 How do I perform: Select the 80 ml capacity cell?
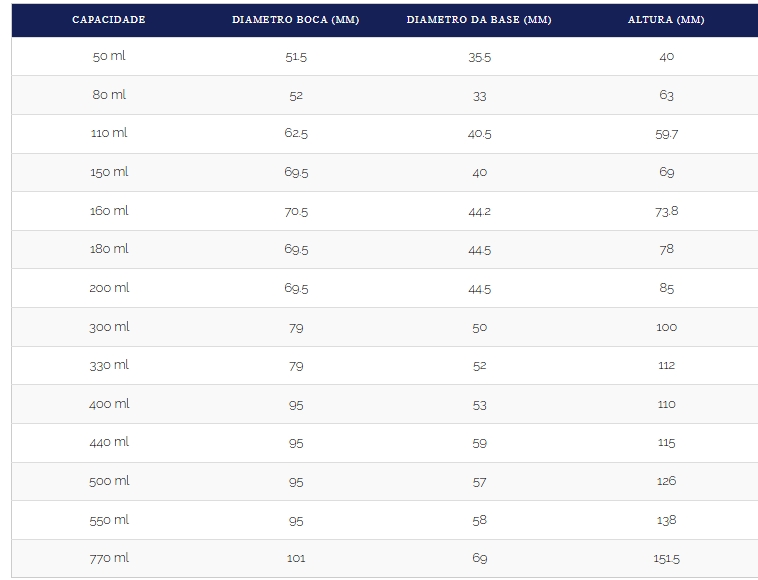109,95
